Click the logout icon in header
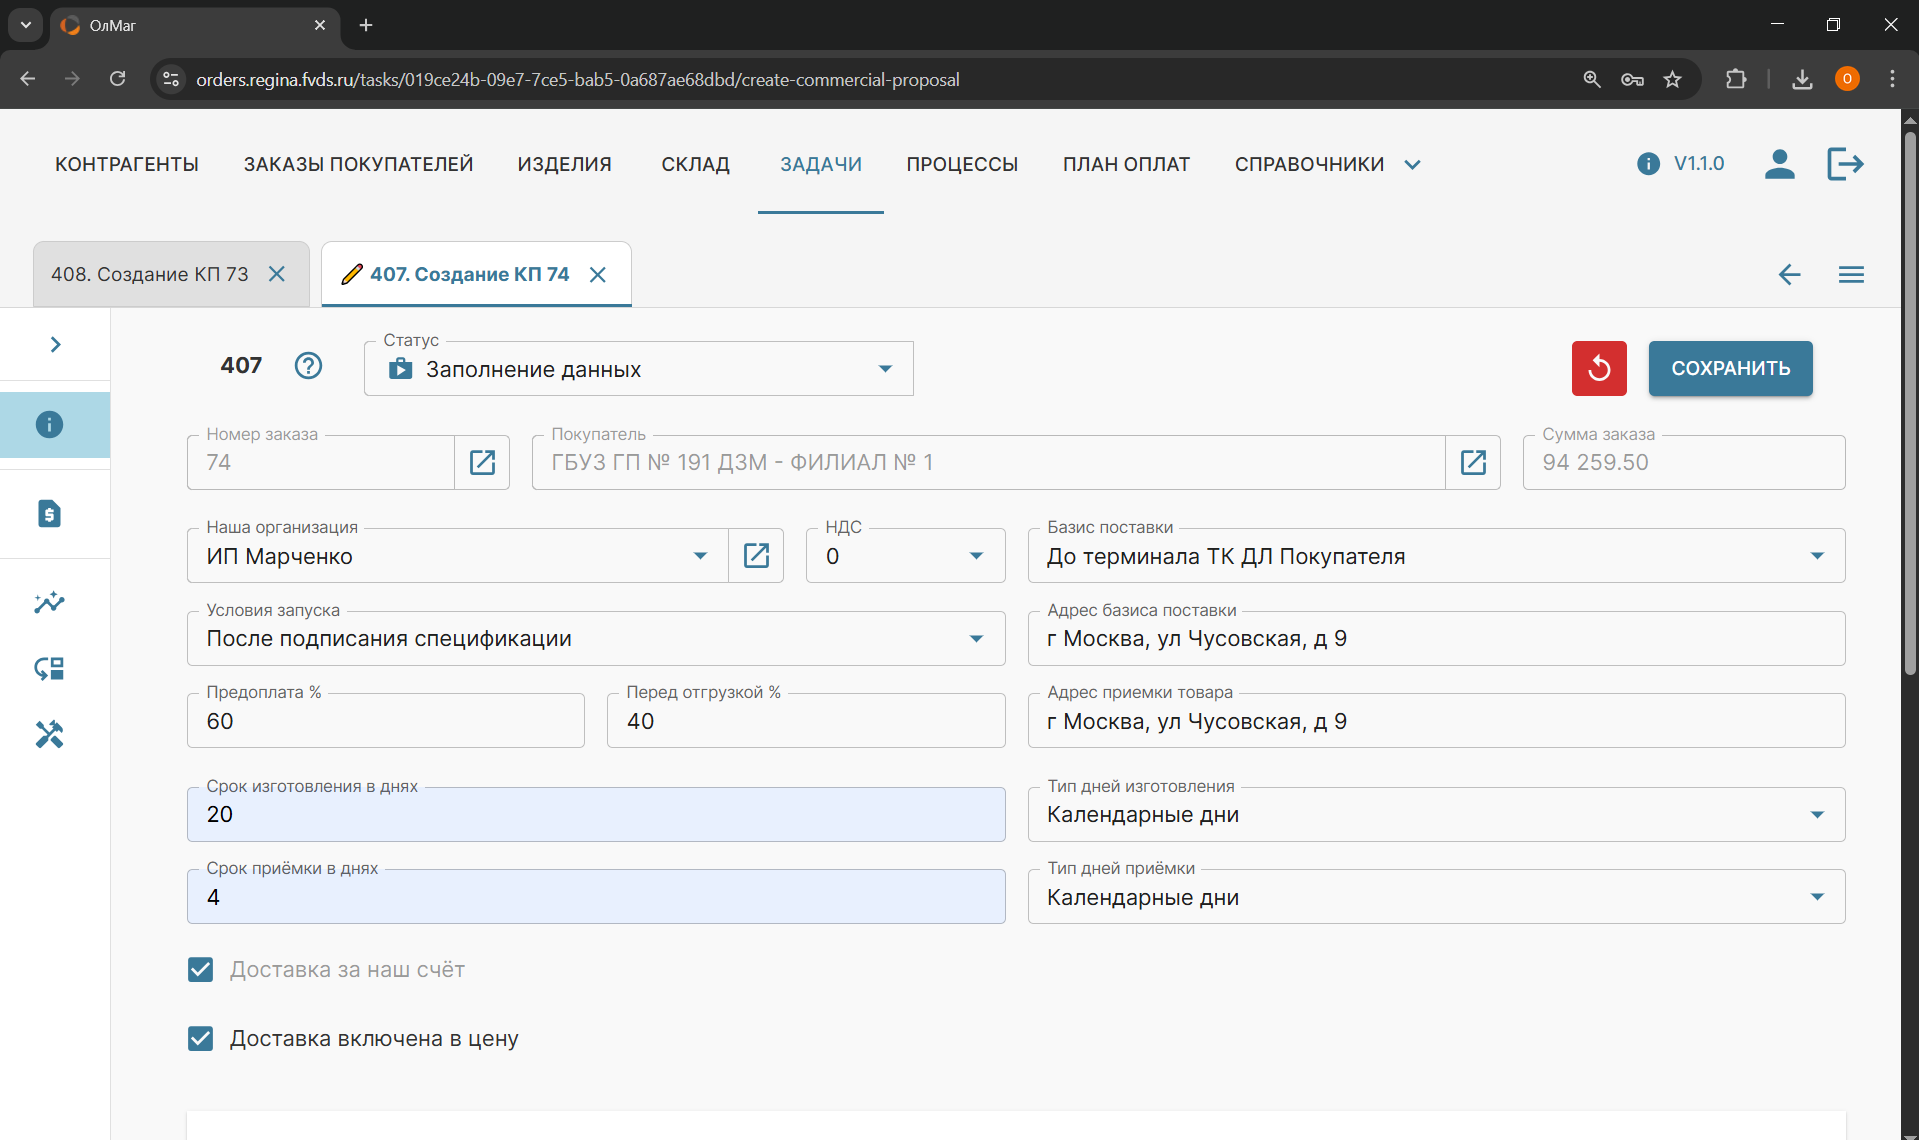 click(x=1844, y=164)
